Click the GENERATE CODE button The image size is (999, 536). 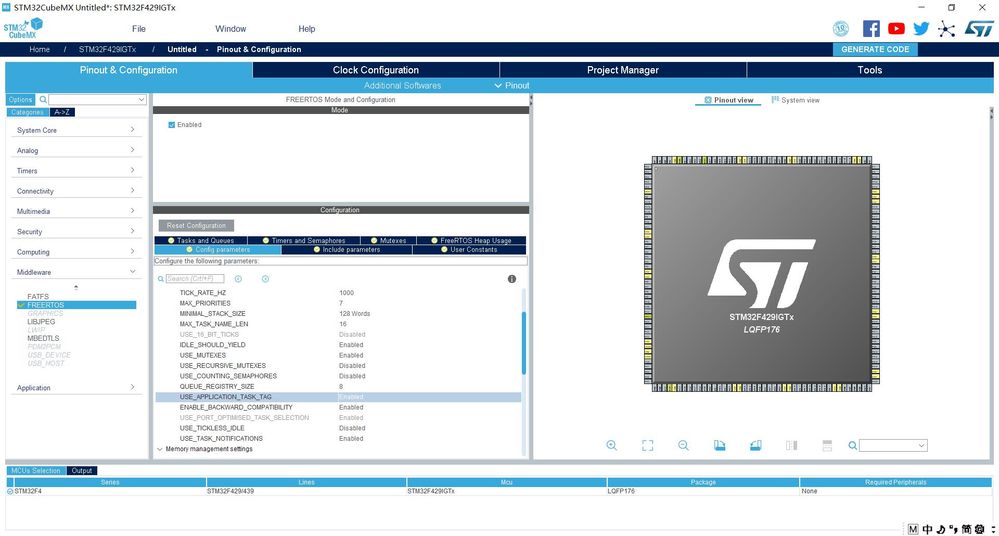coord(875,49)
